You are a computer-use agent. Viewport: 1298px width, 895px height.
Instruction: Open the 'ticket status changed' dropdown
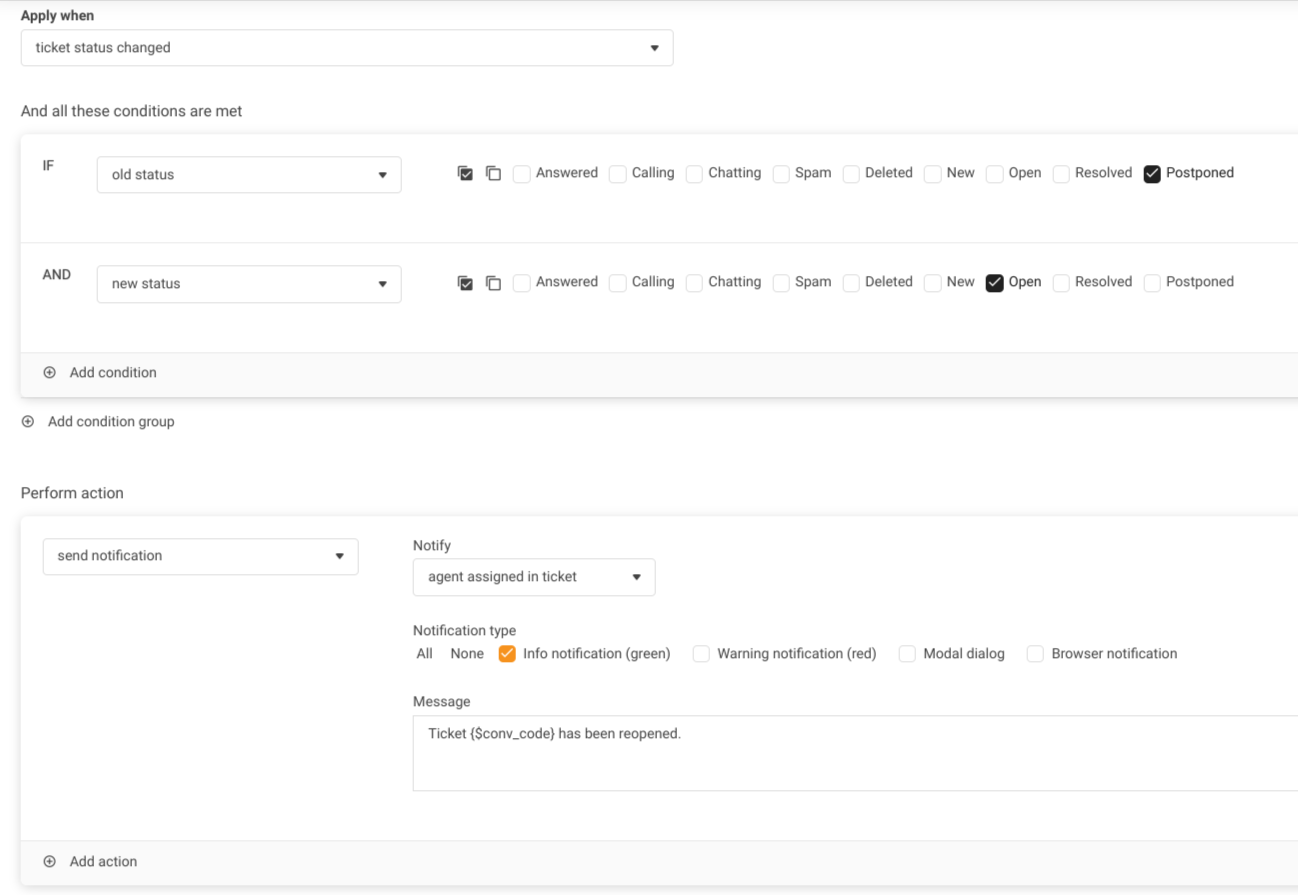click(x=346, y=48)
